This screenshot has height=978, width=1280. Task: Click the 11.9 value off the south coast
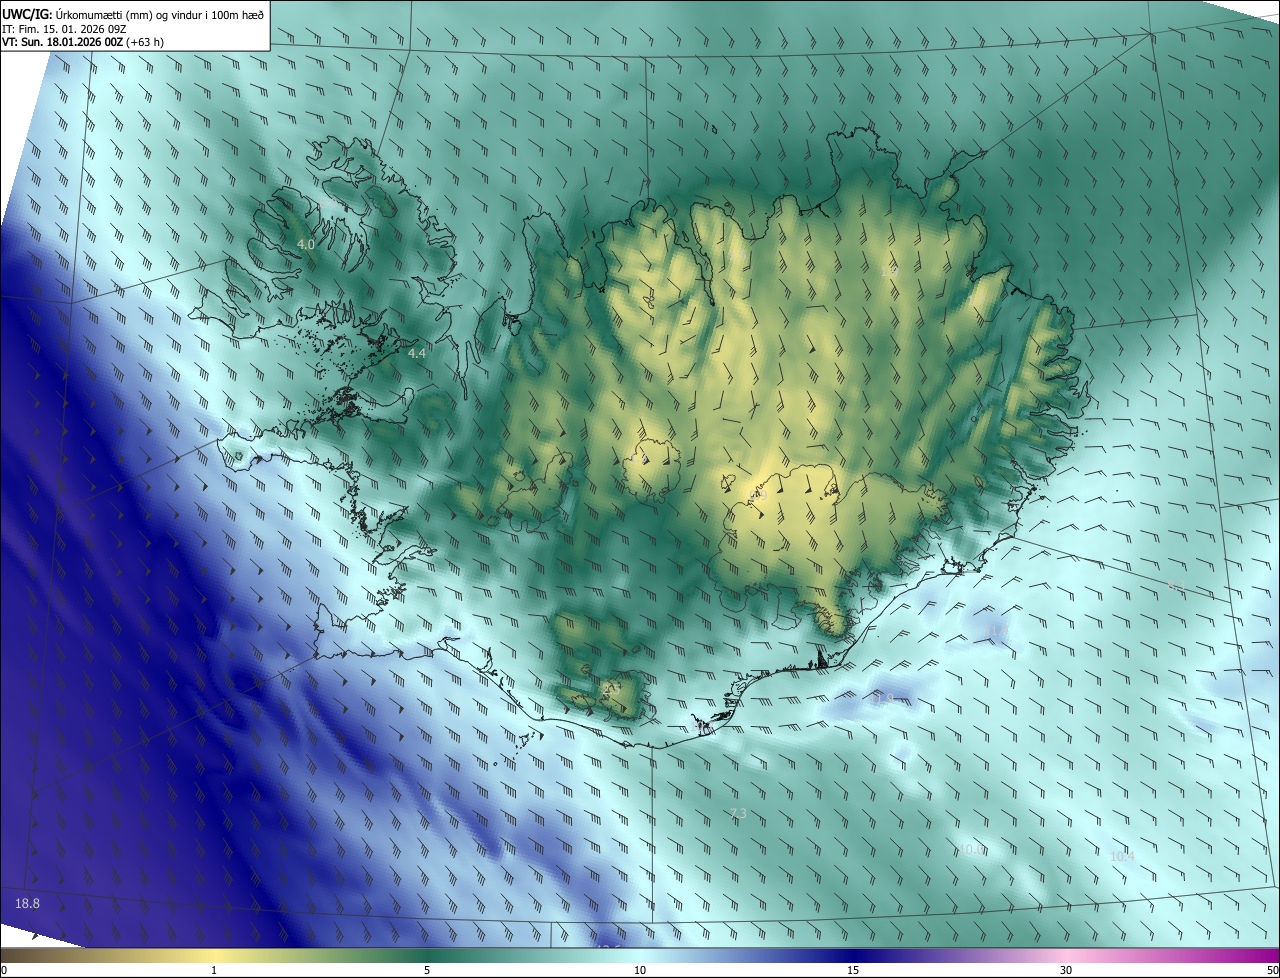click(x=882, y=698)
